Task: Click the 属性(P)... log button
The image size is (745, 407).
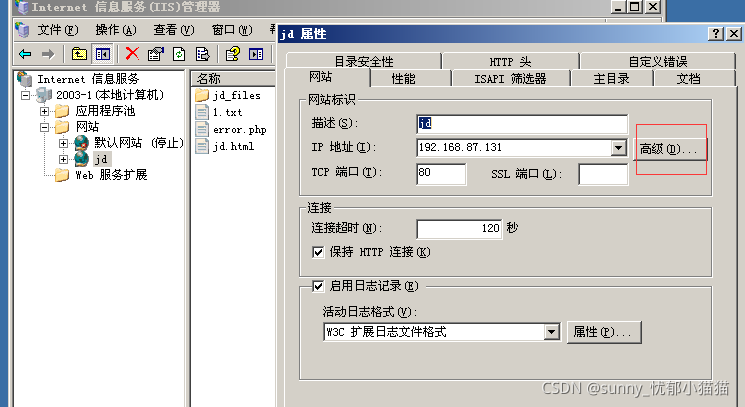Action: [x=604, y=332]
